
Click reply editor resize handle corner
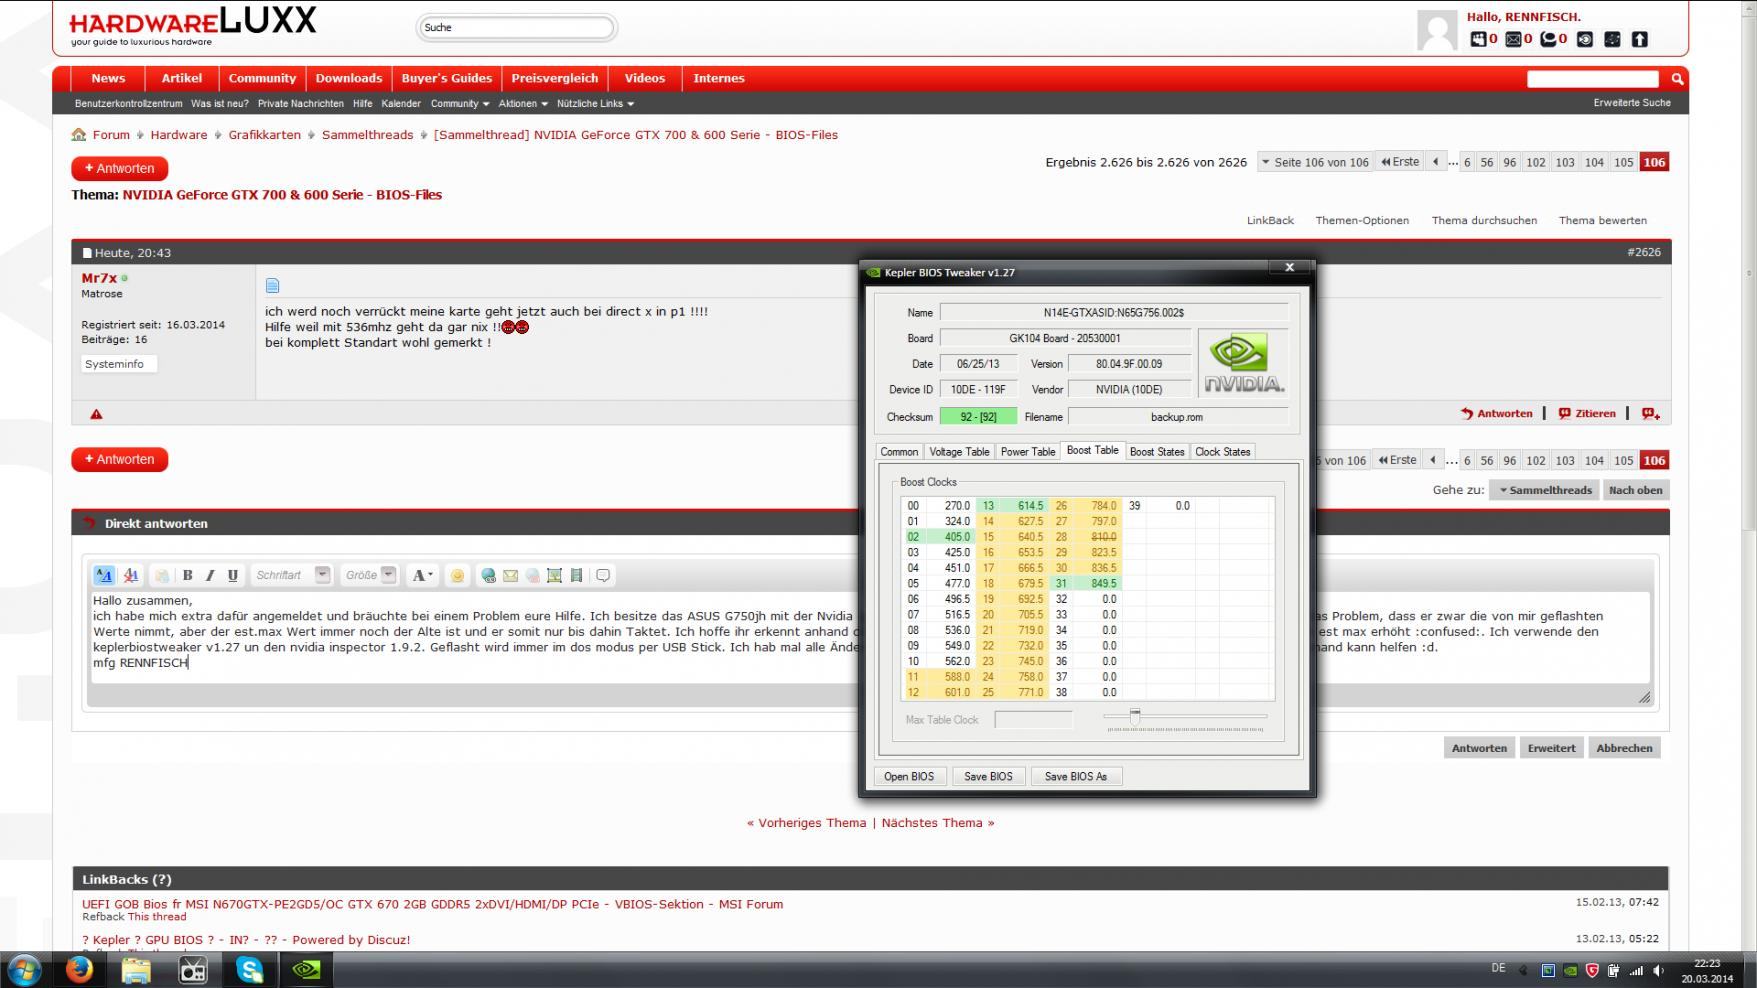tap(1644, 697)
